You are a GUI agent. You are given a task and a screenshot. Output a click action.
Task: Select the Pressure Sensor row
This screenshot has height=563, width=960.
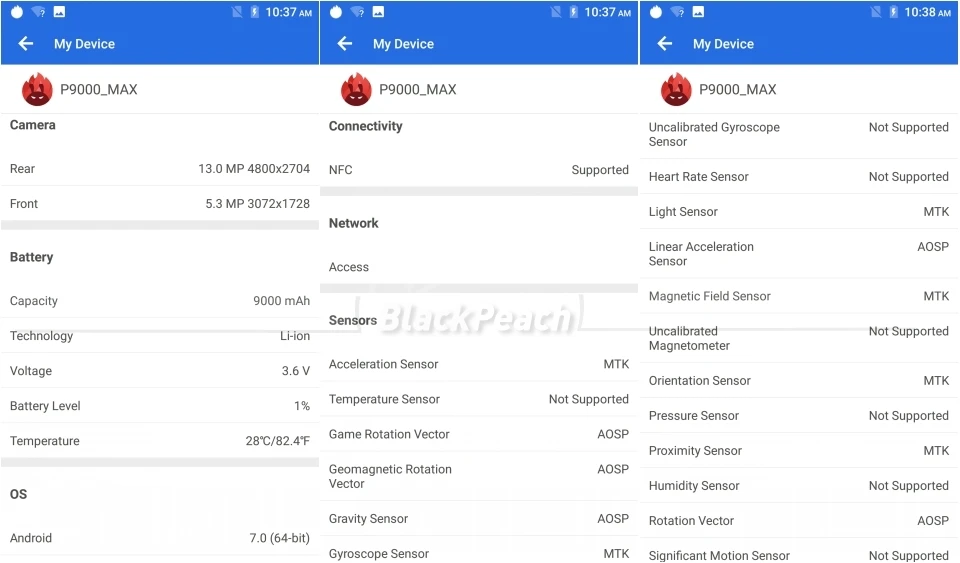(799, 416)
